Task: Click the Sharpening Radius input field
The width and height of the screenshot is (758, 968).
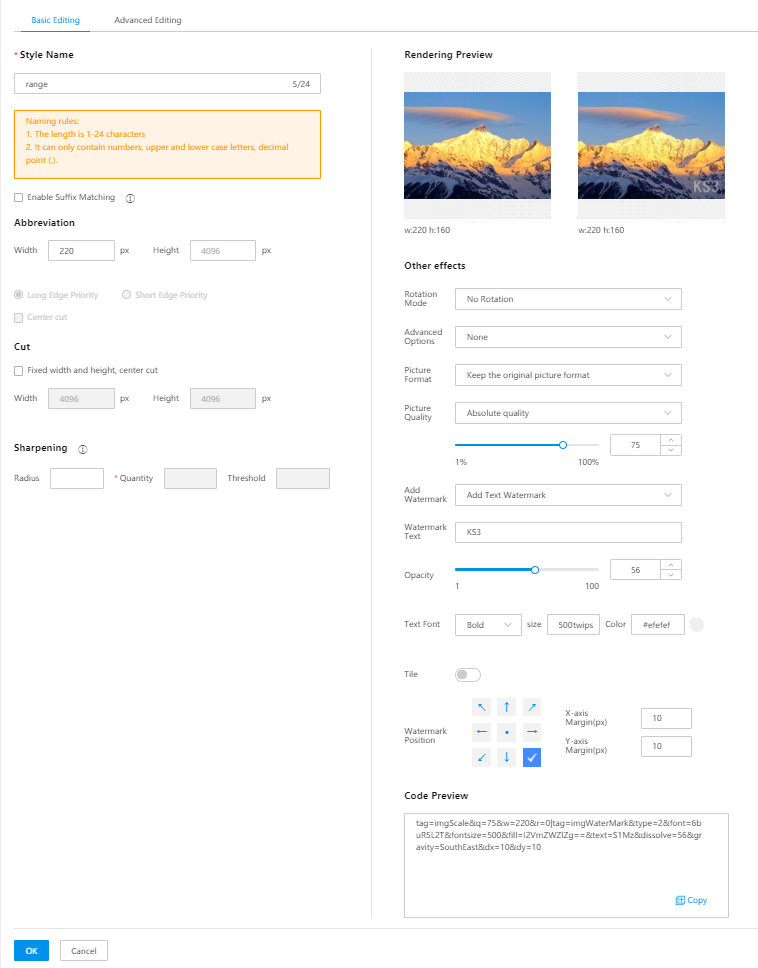Action: pyautogui.click(x=77, y=478)
